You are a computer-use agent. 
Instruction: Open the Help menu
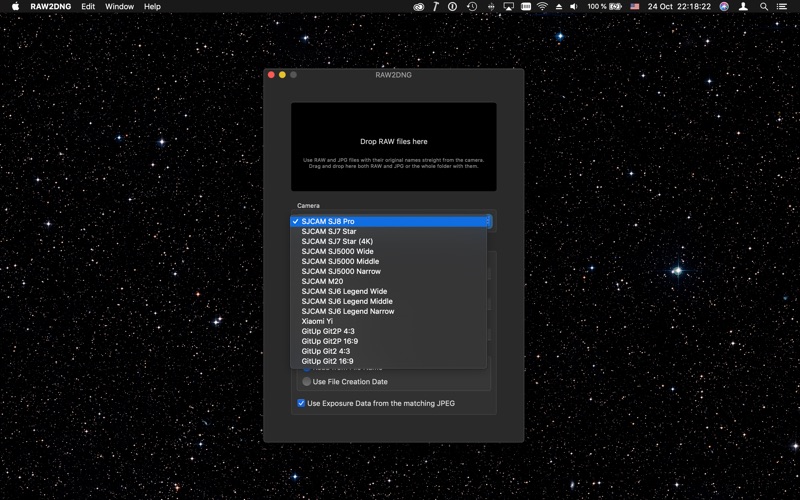tap(152, 7)
